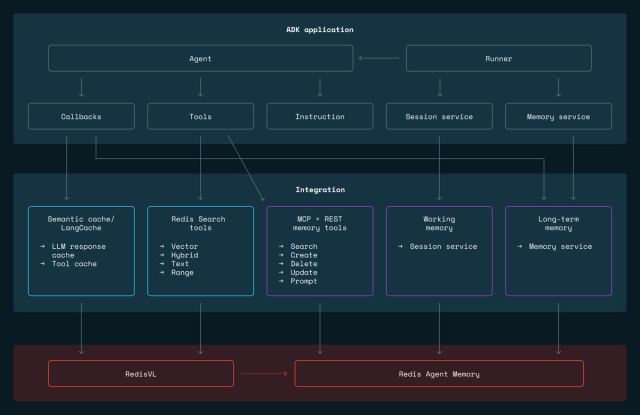Click the LLM response cache entry
Screen dimensions: 640x415
(x=78, y=251)
